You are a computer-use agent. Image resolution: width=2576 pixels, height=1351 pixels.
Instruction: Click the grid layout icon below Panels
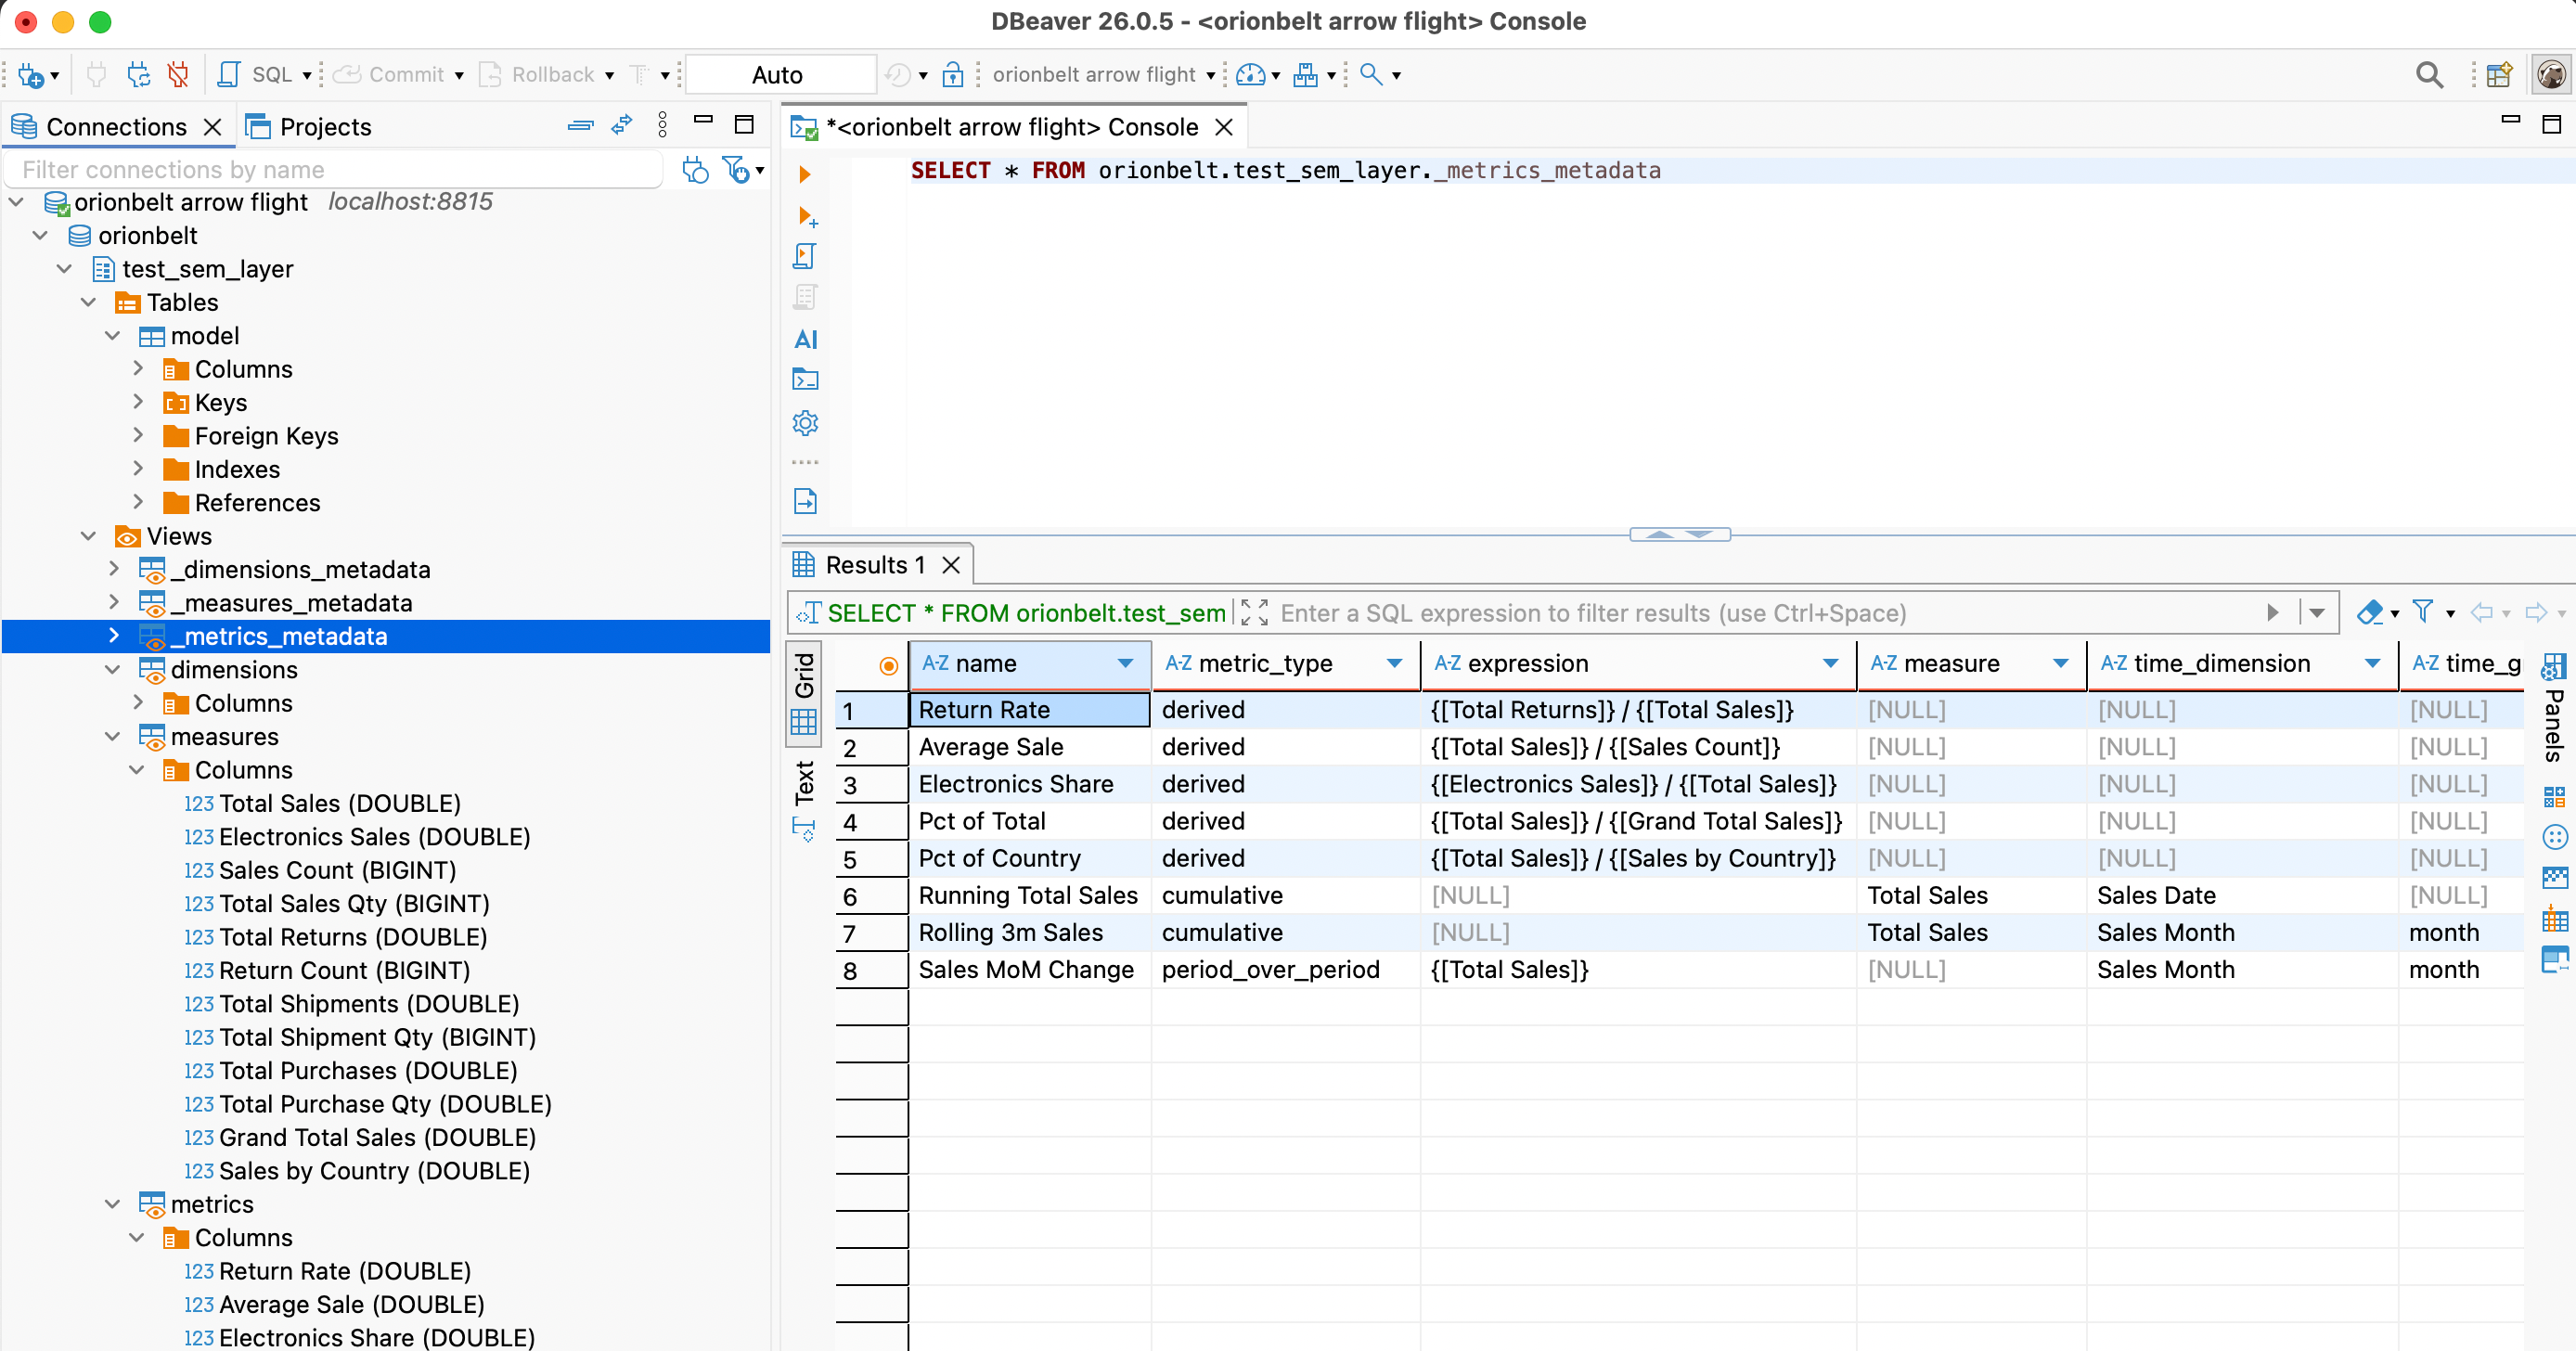pos(2554,797)
